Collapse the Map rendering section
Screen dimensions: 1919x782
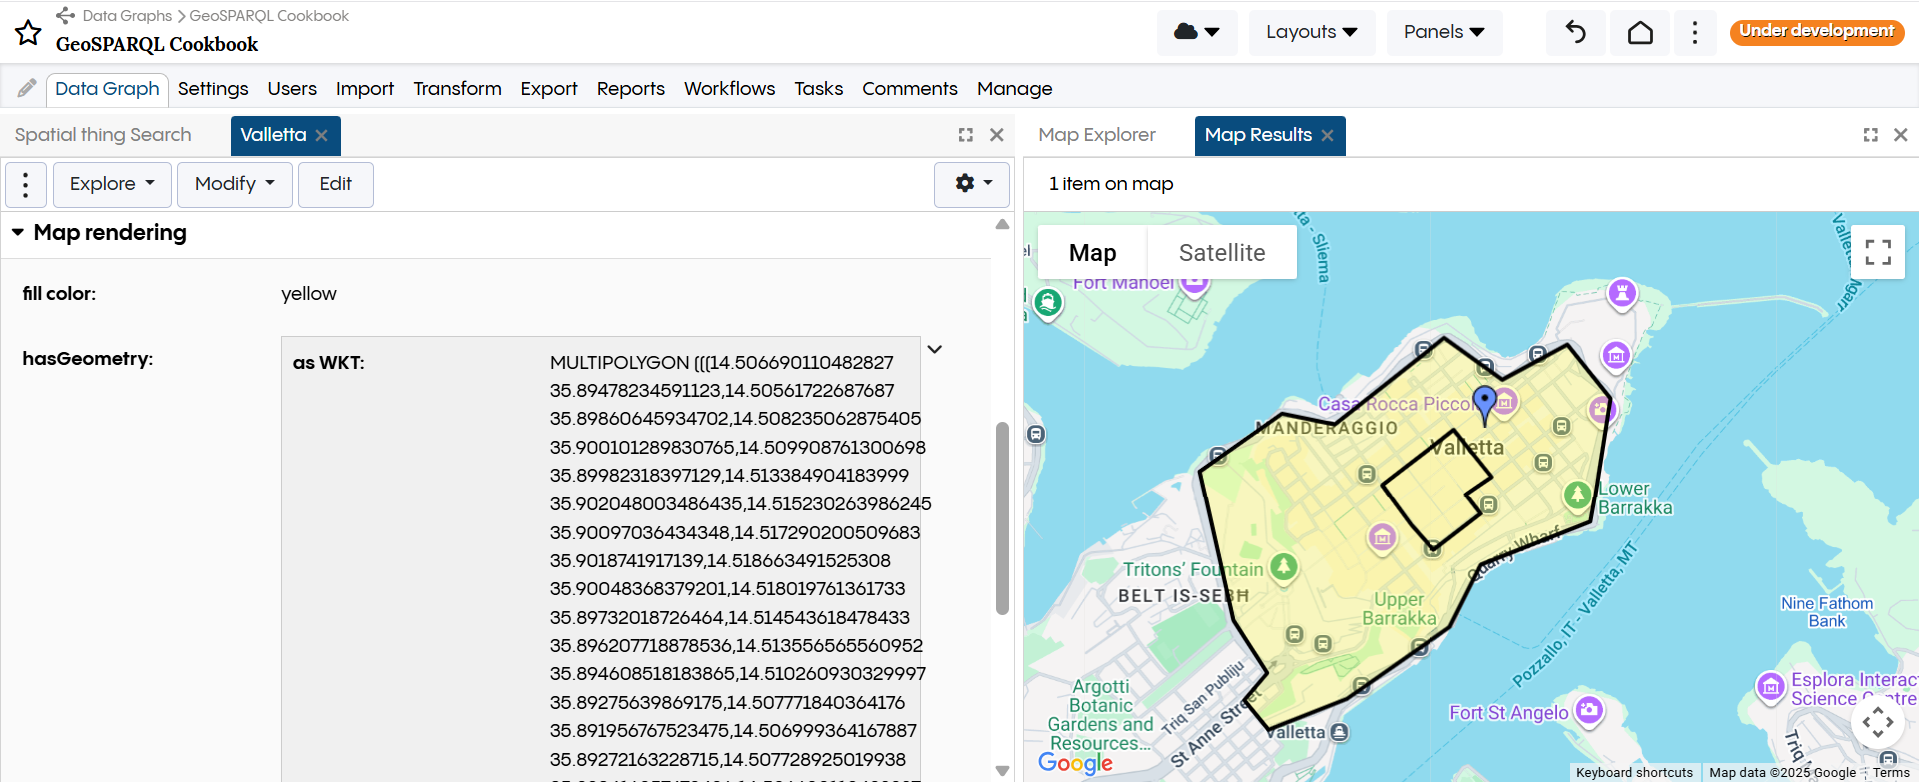click(18, 232)
